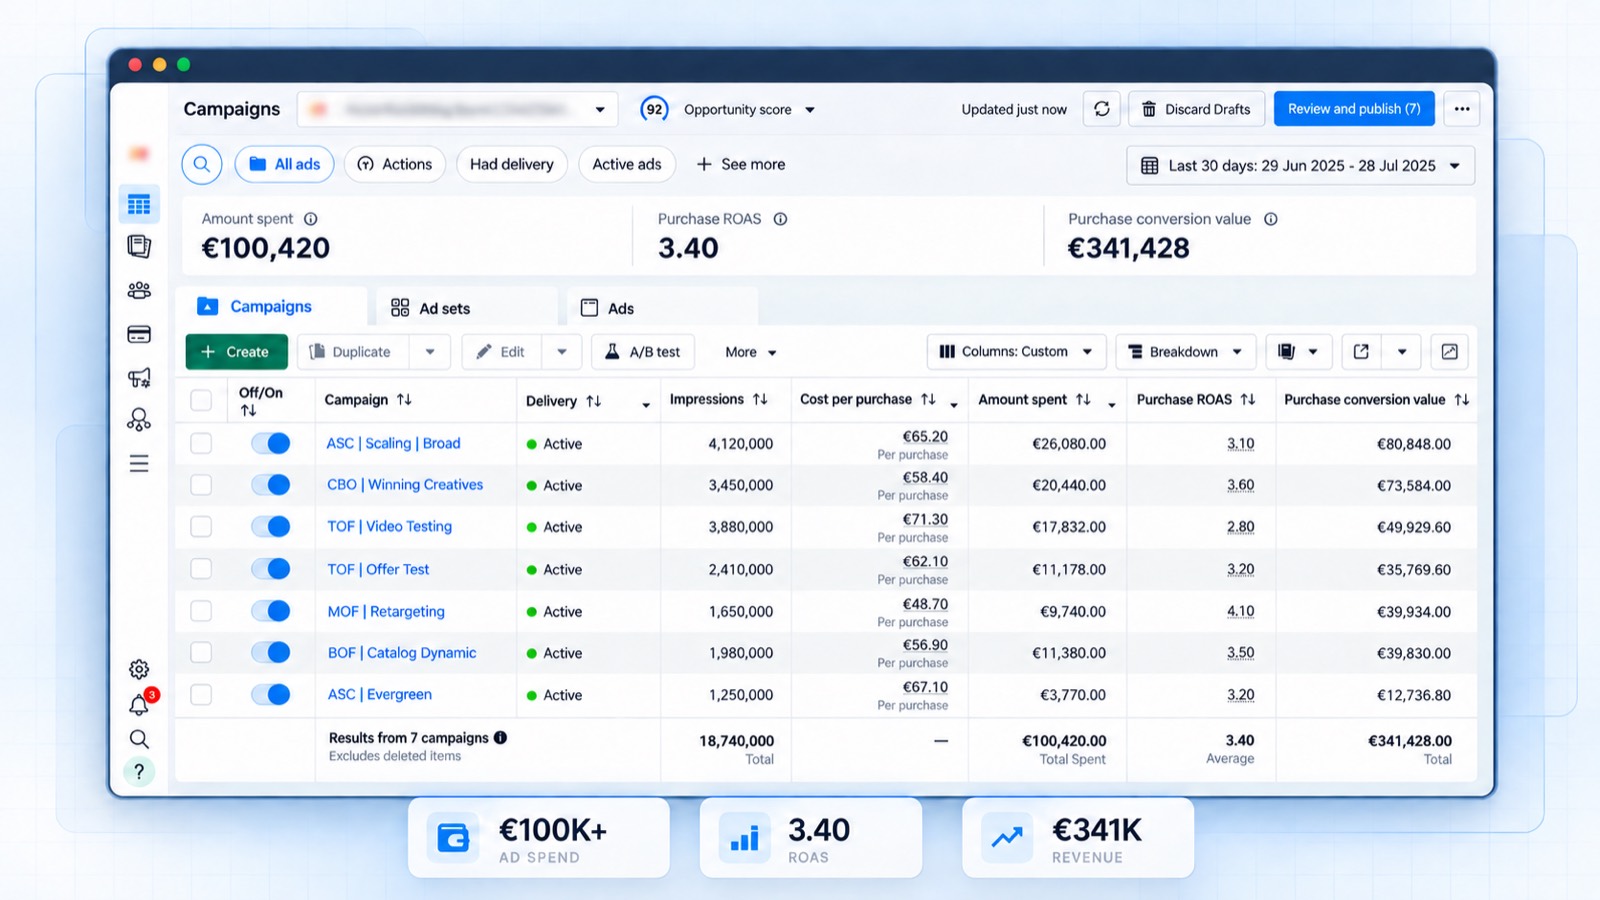This screenshot has width=1600, height=900.
Task: Open the charts panel icon at toolbar end
Action: tap(1450, 352)
